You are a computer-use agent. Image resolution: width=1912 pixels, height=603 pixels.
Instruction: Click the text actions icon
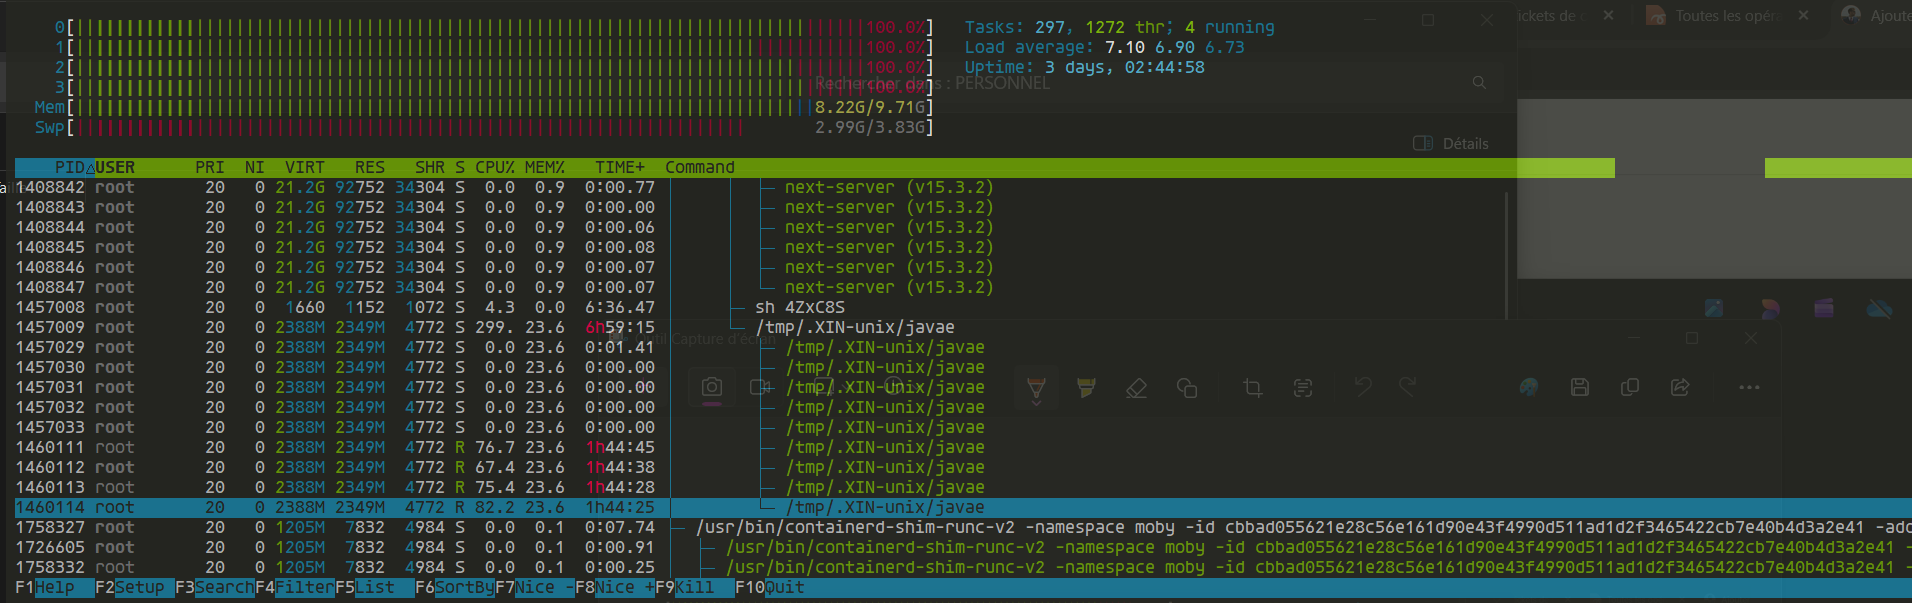click(x=1302, y=388)
